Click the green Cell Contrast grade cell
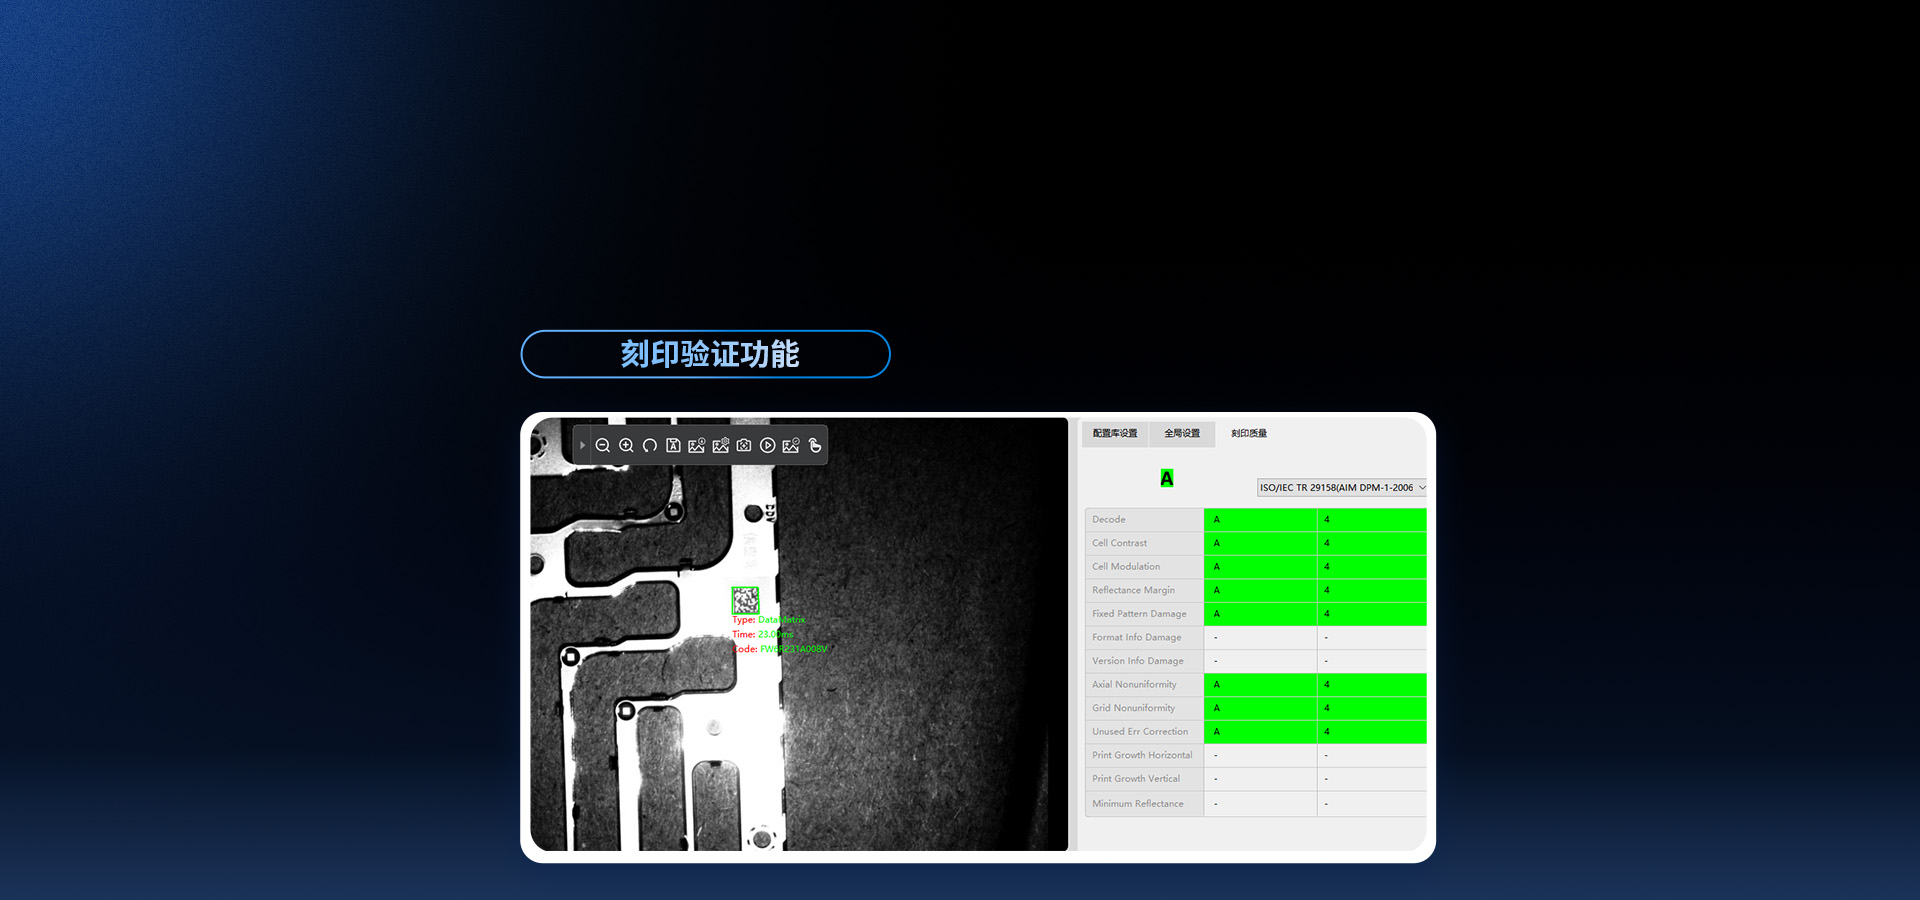This screenshot has width=1920, height=900. point(1260,542)
